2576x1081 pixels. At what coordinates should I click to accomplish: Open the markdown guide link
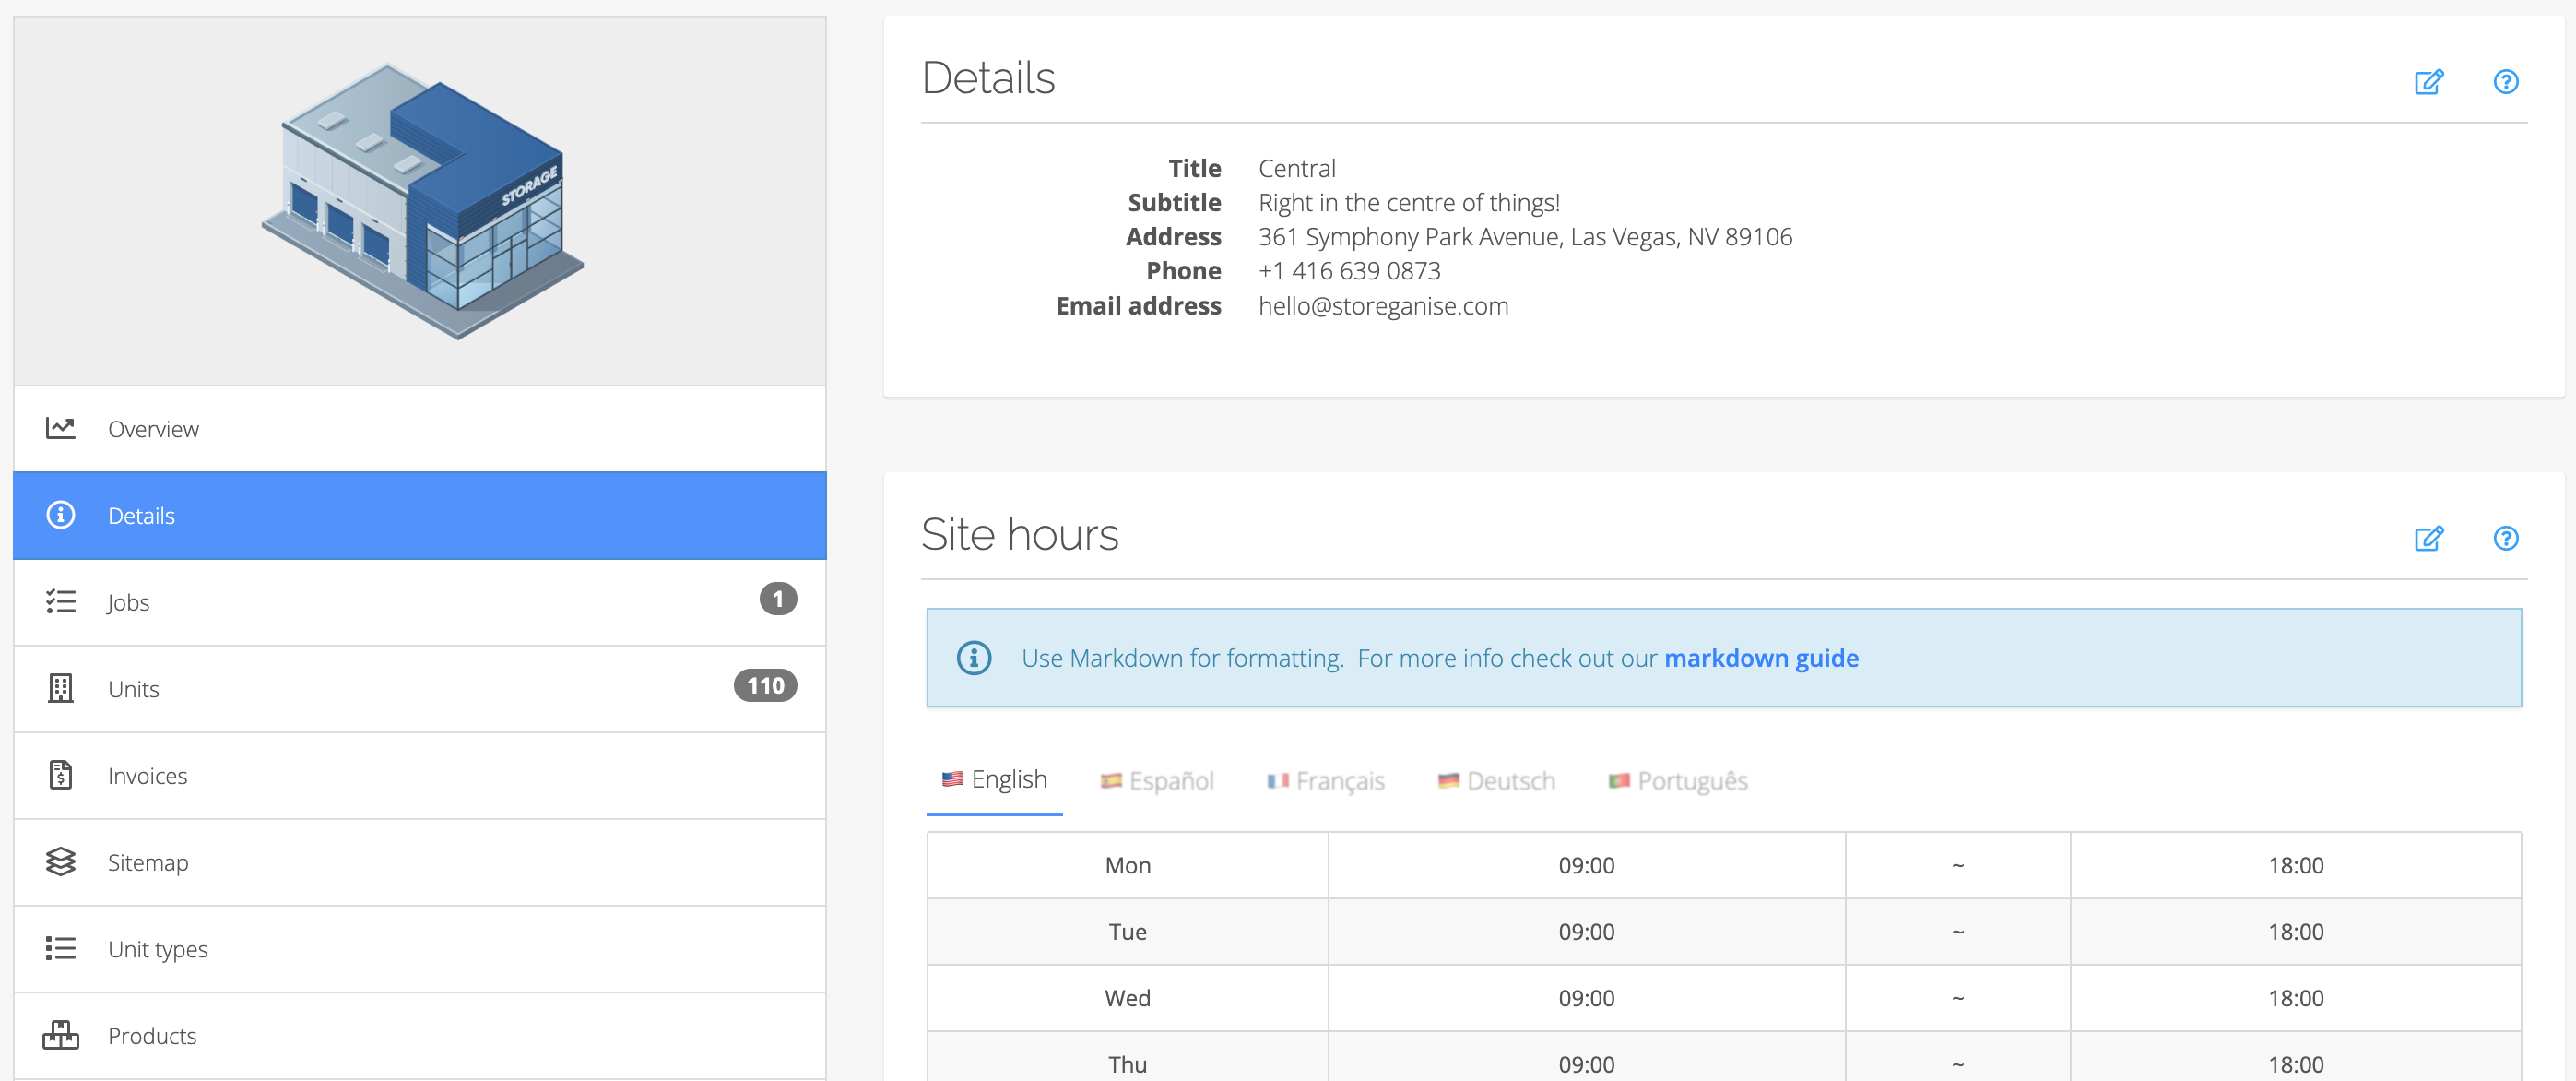pyautogui.click(x=1761, y=658)
